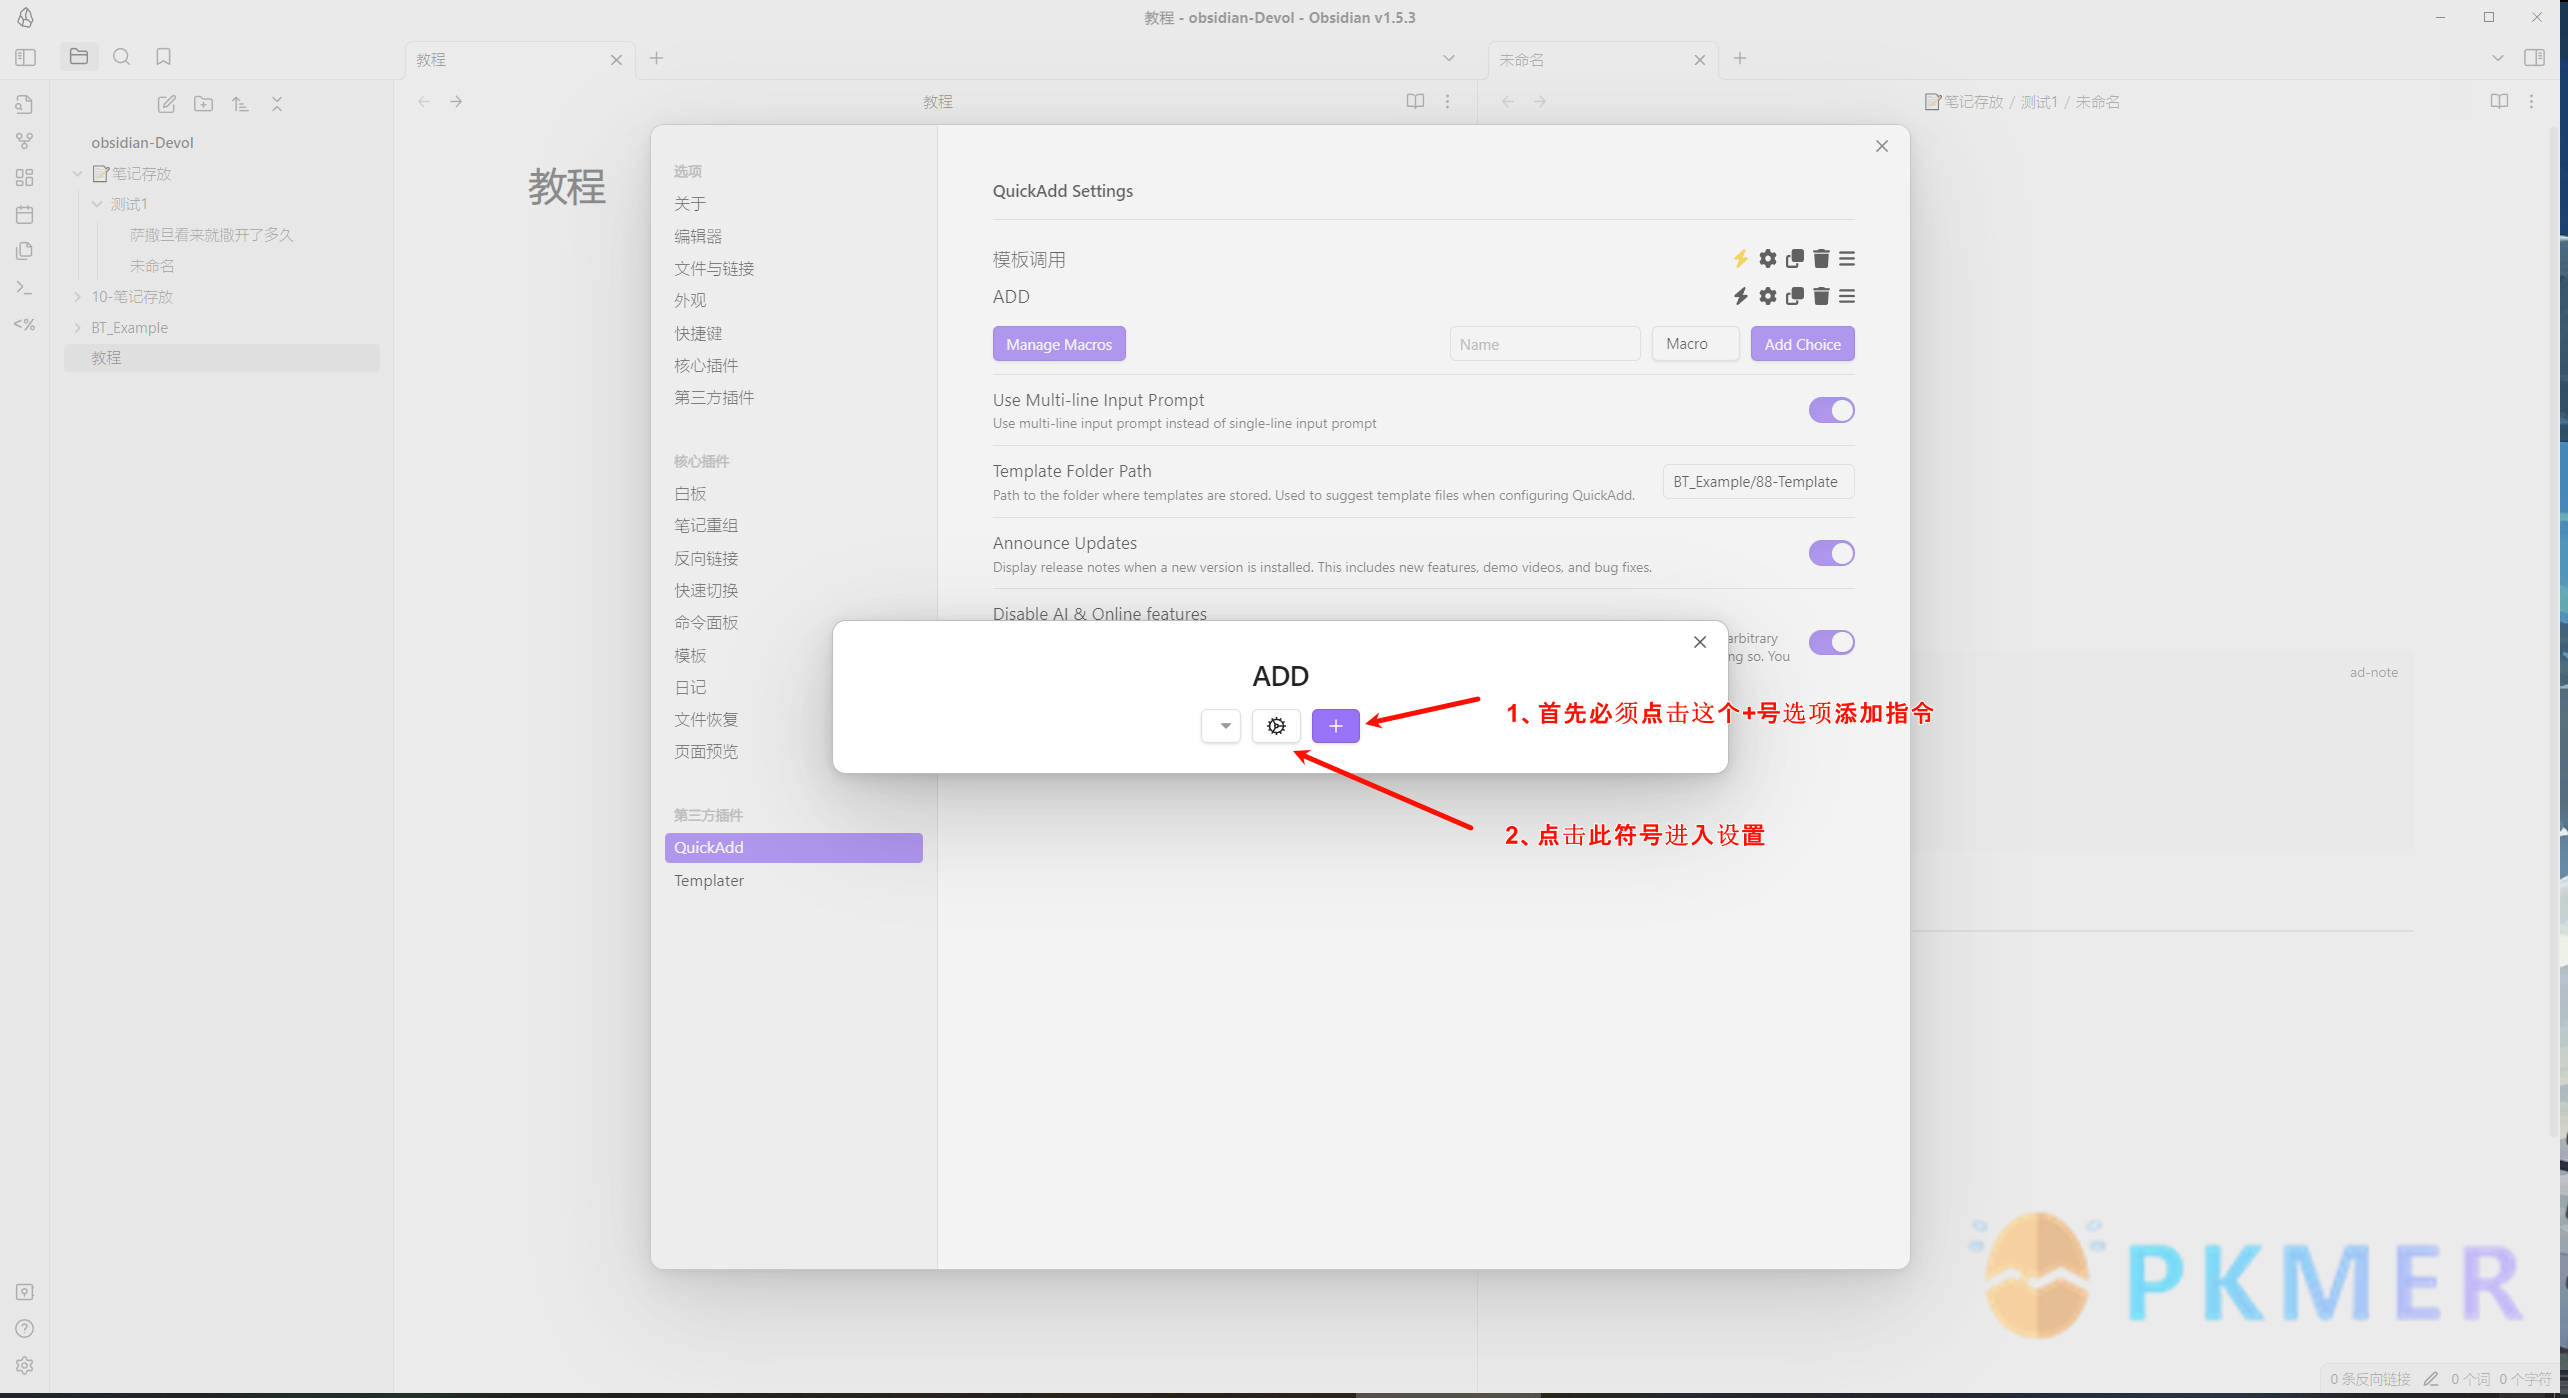Create a new folder
Viewport: 2568px width, 1398px height.
point(203,104)
